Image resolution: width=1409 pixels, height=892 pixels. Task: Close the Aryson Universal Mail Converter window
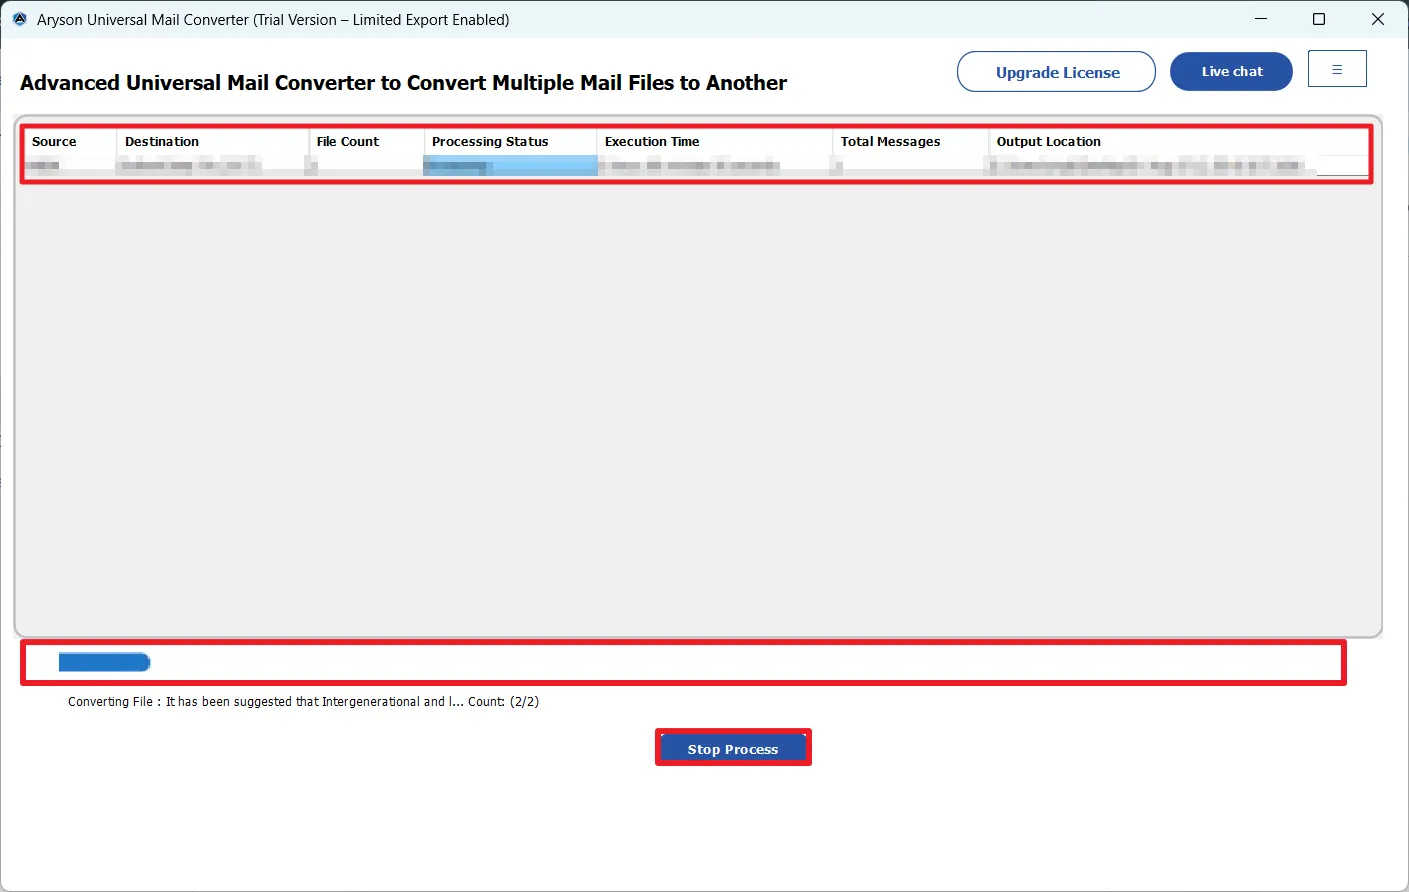[x=1378, y=19]
